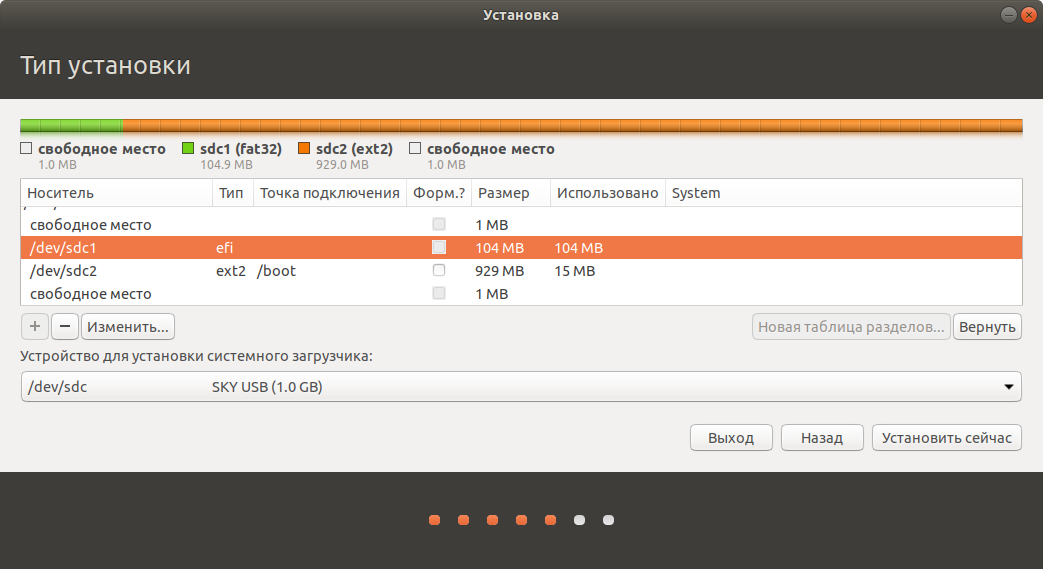
Task: Click Установить сейчас to install now
Action: coord(946,438)
